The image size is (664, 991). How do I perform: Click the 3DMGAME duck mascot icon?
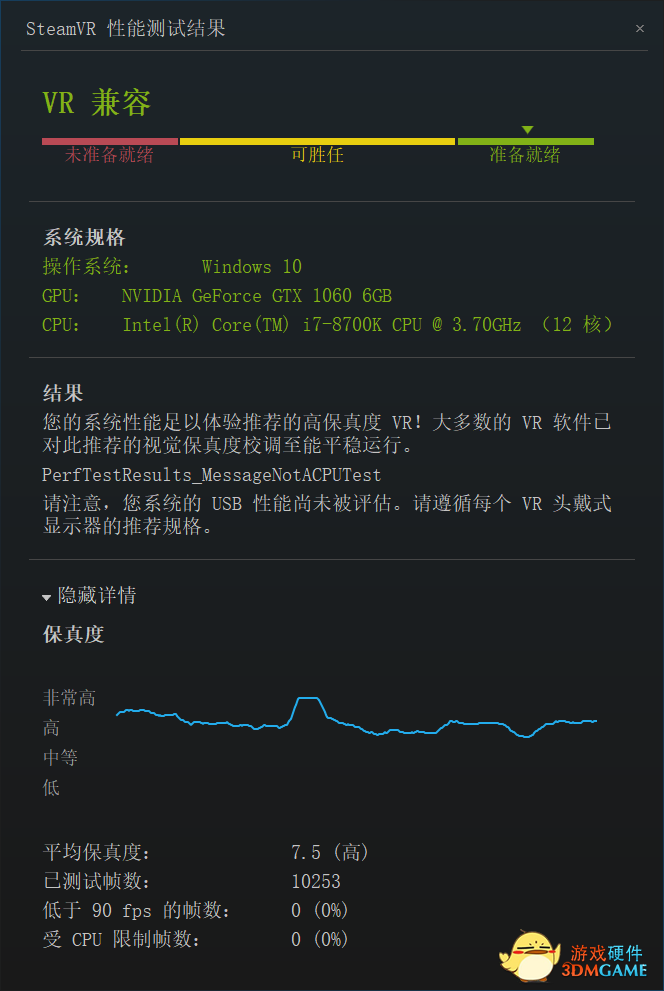pos(529,955)
